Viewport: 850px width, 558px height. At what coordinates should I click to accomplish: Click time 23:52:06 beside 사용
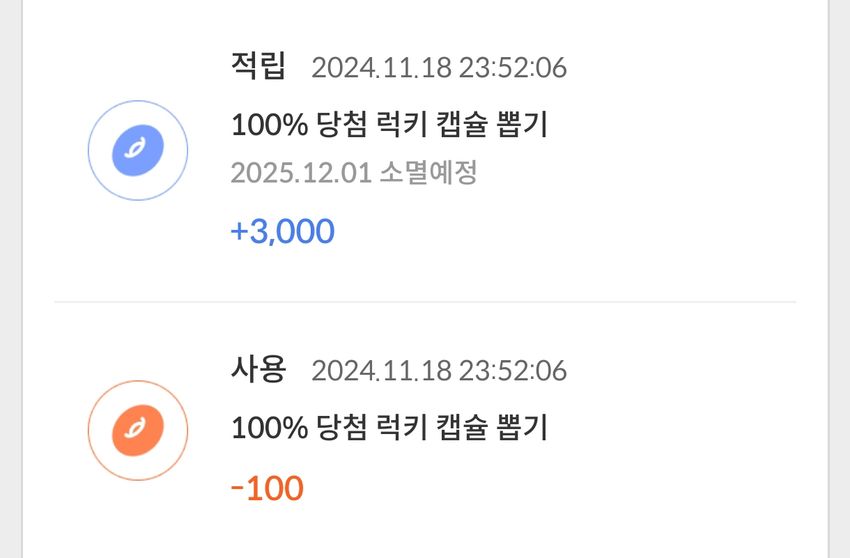click(x=513, y=371)
